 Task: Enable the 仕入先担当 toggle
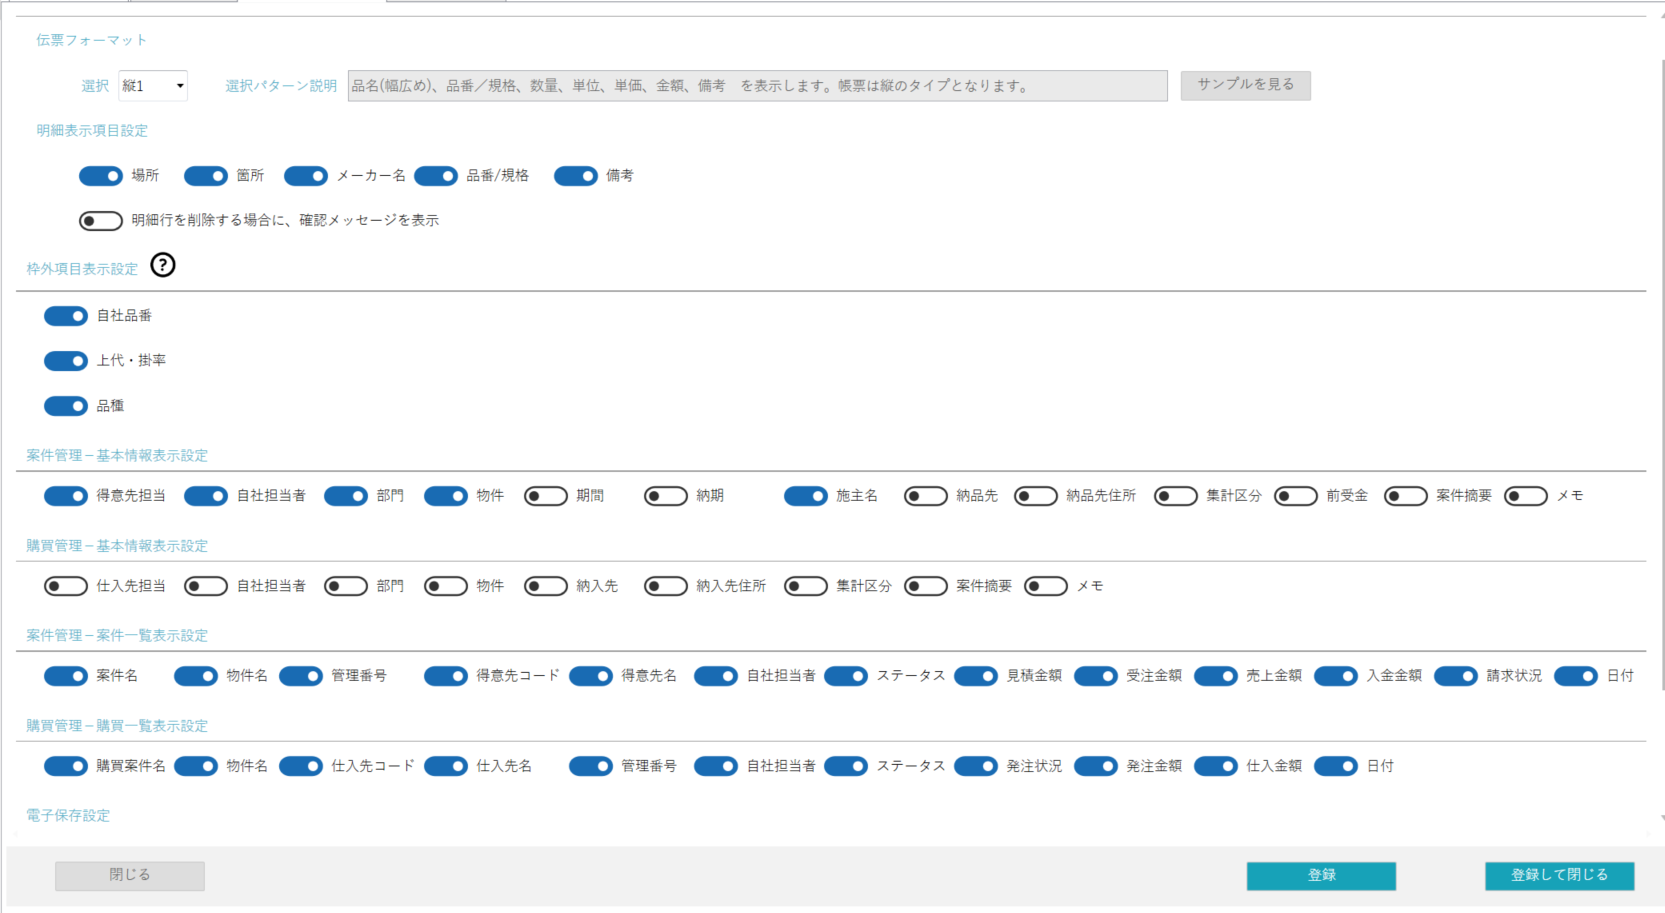tap(66, 586)
